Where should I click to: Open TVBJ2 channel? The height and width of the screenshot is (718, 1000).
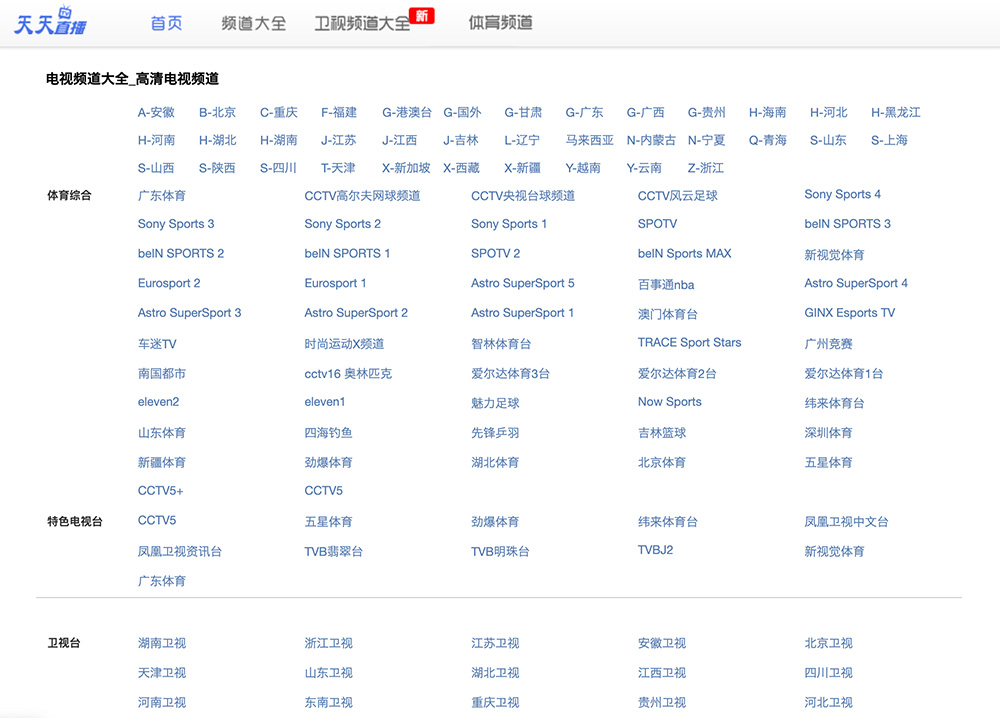[656, 550]
